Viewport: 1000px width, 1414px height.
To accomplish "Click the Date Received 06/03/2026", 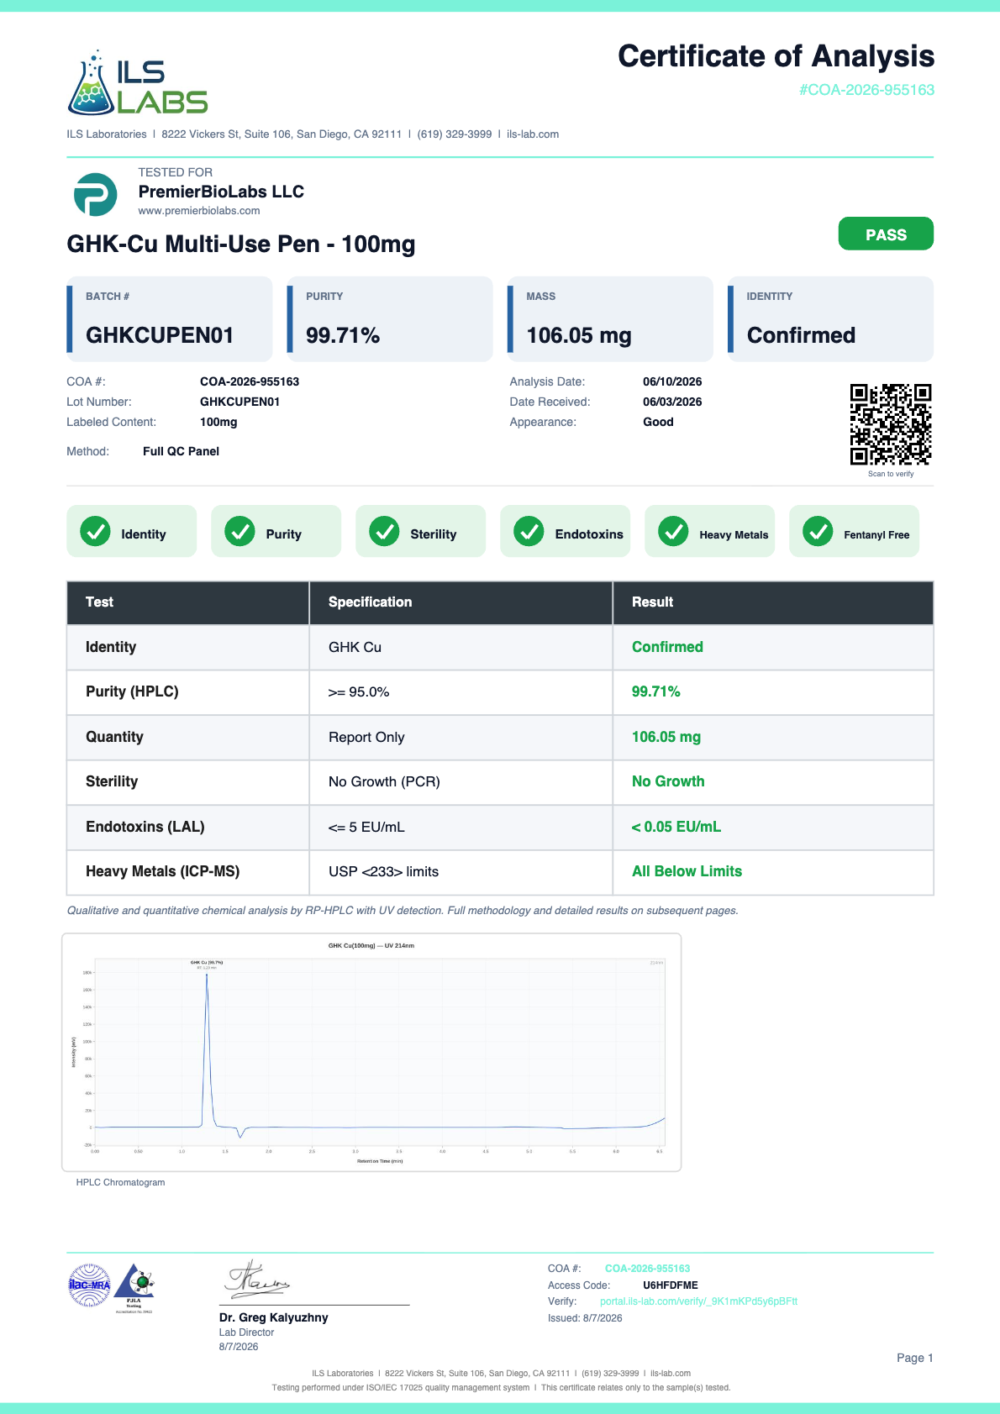I will (x=672, y=402).
